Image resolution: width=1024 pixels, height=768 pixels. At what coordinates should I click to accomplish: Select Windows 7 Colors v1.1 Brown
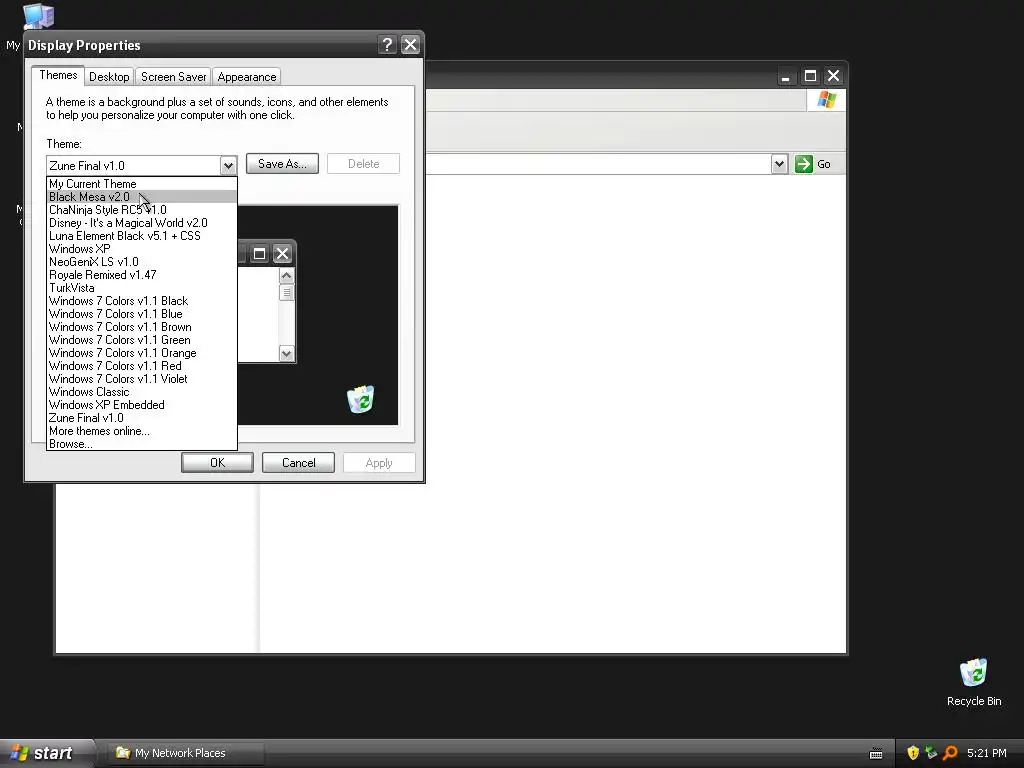(x=142, y=327)
